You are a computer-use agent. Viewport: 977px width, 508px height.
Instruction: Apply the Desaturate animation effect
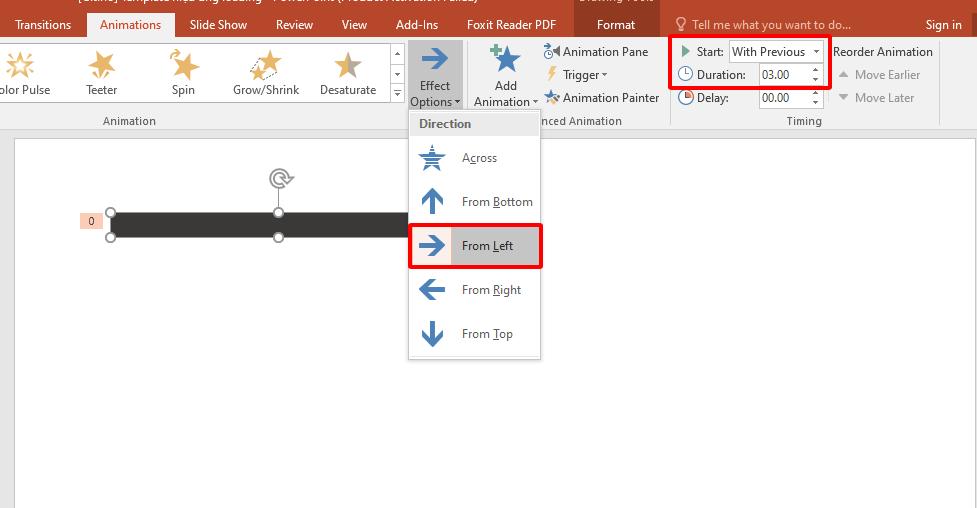348,73
